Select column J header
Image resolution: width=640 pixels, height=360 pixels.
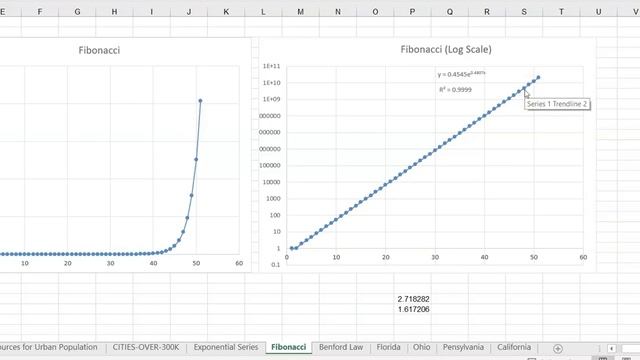[x=189, y=12]
